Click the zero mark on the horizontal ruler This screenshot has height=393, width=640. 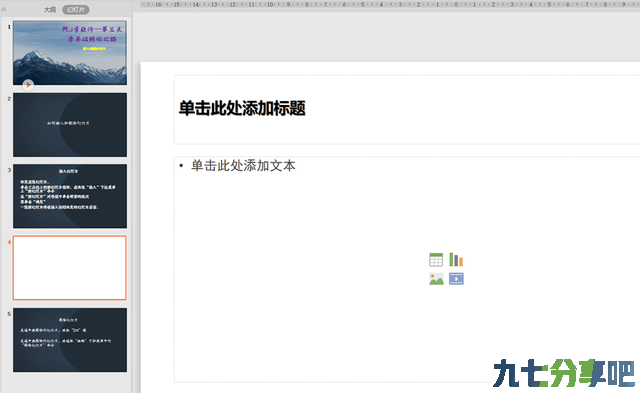coord(456,4)
